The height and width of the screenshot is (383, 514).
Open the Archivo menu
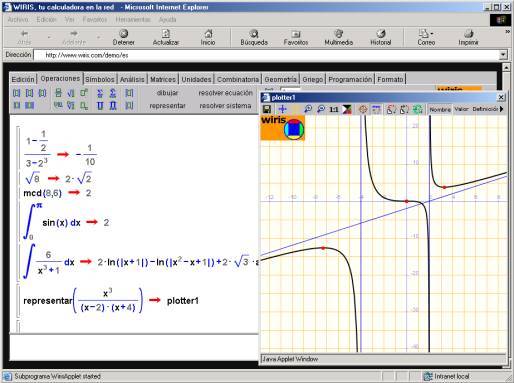(18, 20)
